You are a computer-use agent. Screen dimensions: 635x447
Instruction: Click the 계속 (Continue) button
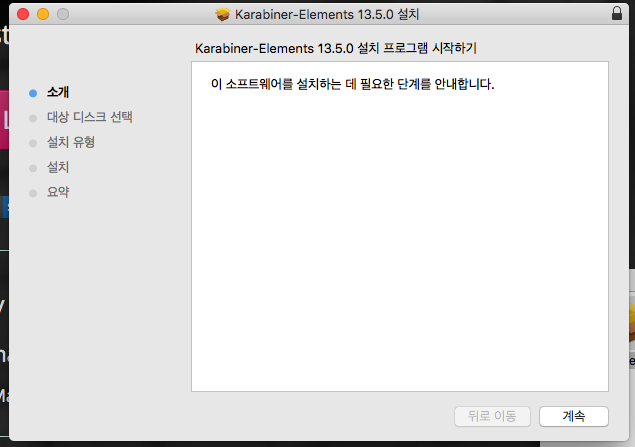pyautogui.click(x=573, y=416)
